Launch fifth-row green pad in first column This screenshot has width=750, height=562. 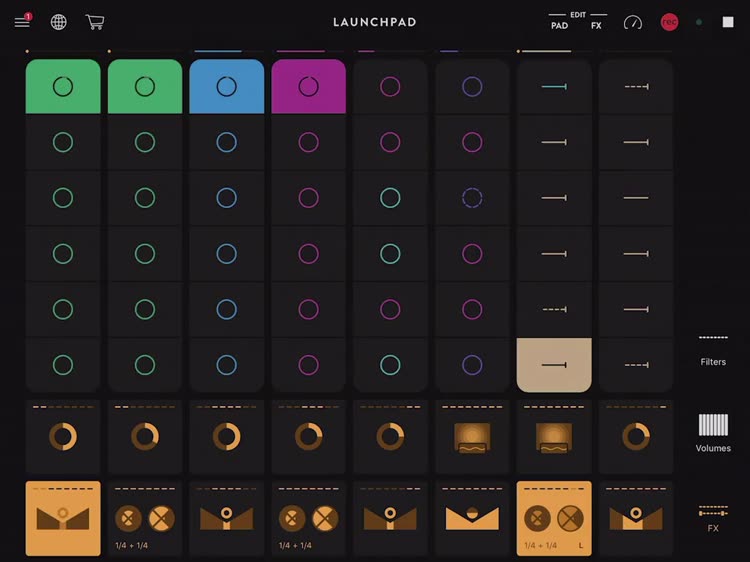tap(63, 309)
